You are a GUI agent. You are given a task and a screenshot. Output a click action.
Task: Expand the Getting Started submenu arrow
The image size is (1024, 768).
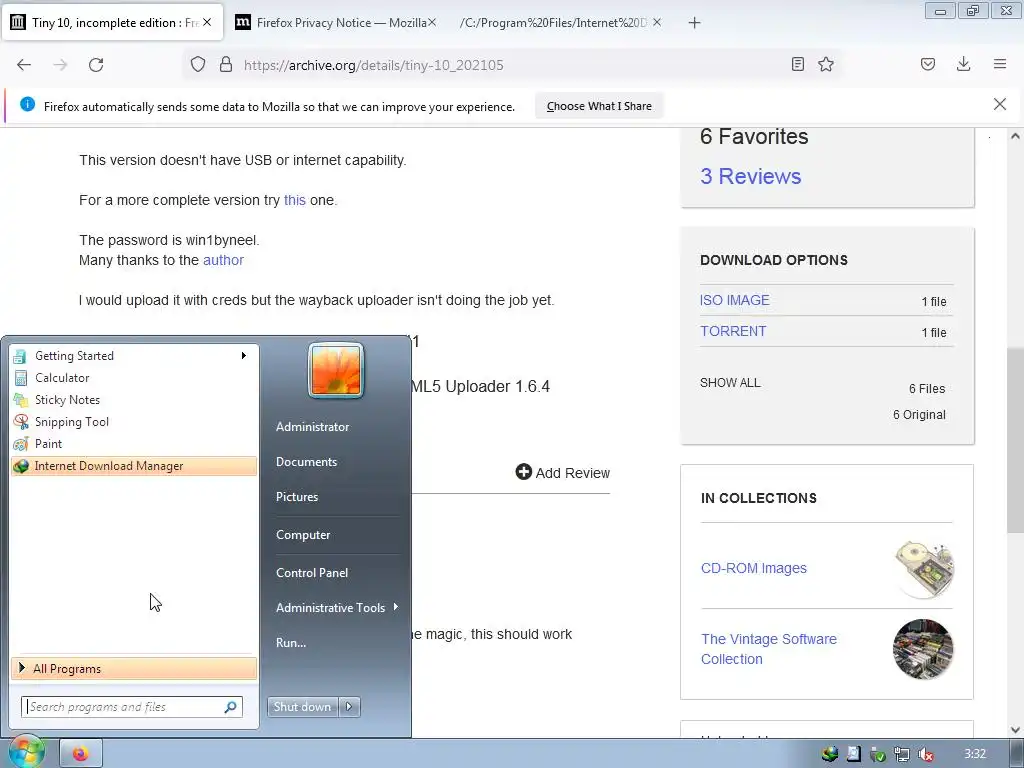tap(244, 356)
